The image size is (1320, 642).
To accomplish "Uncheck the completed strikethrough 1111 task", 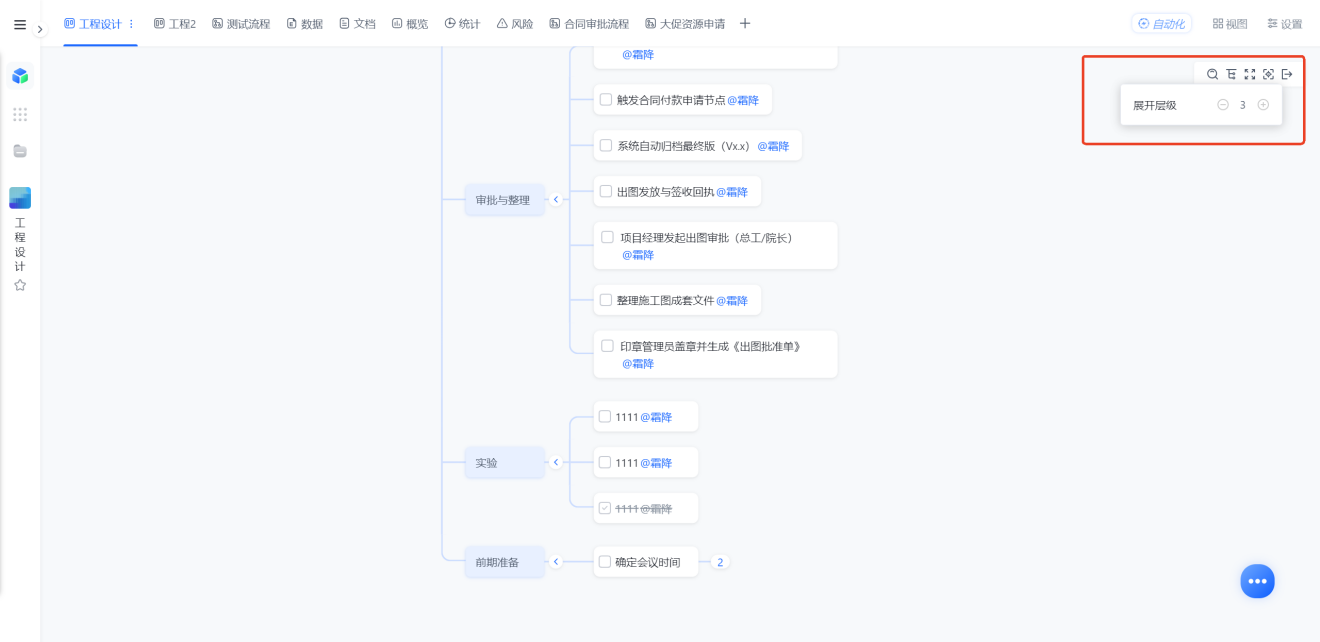I will coord(604,508).
